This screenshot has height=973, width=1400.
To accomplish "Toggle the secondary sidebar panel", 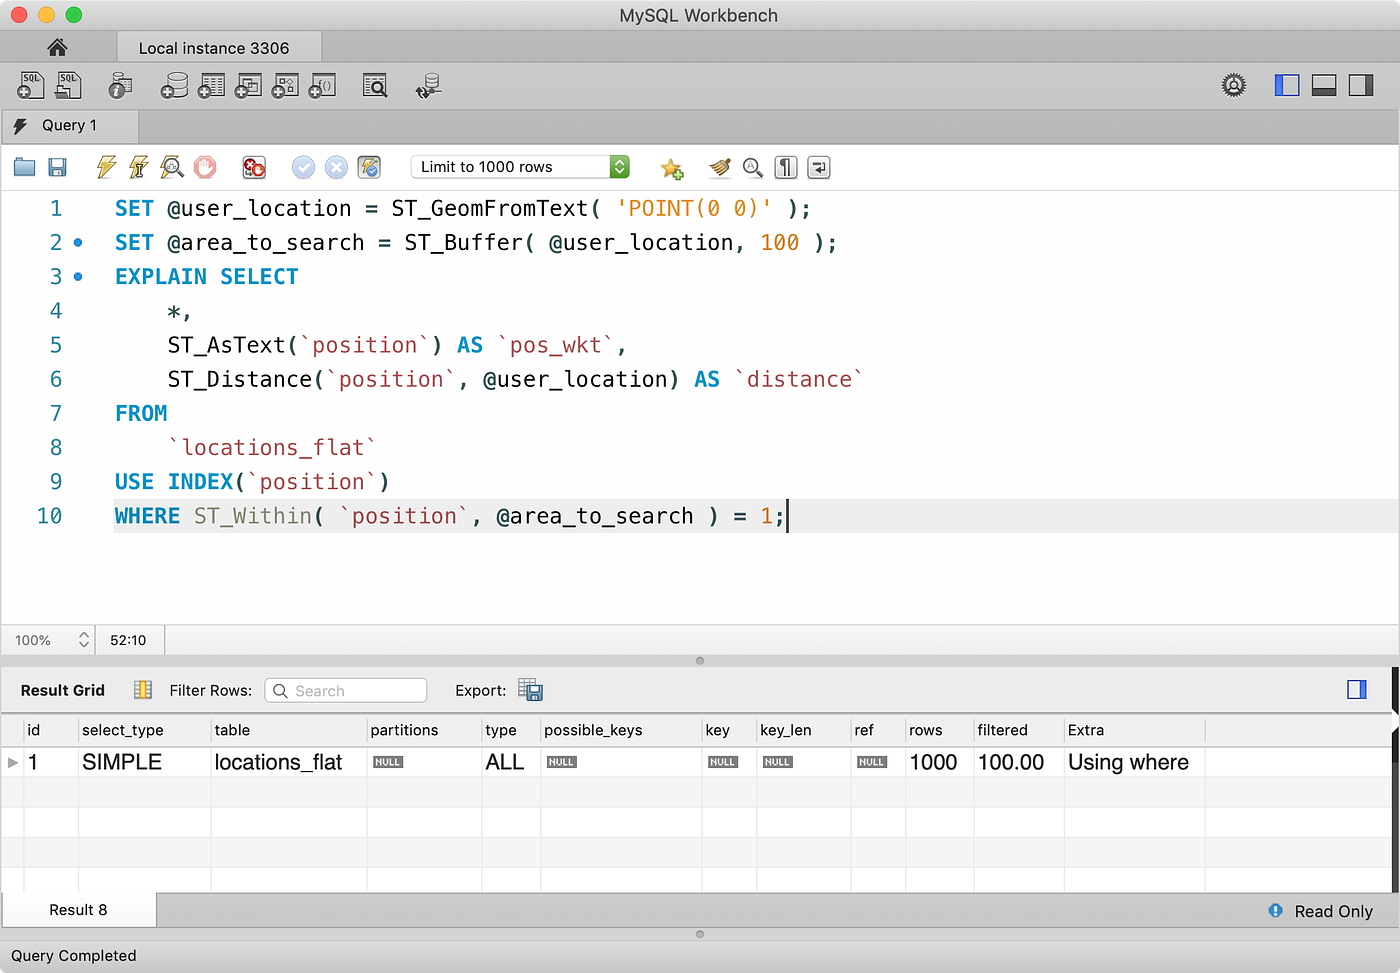I will click(1360, 85).
